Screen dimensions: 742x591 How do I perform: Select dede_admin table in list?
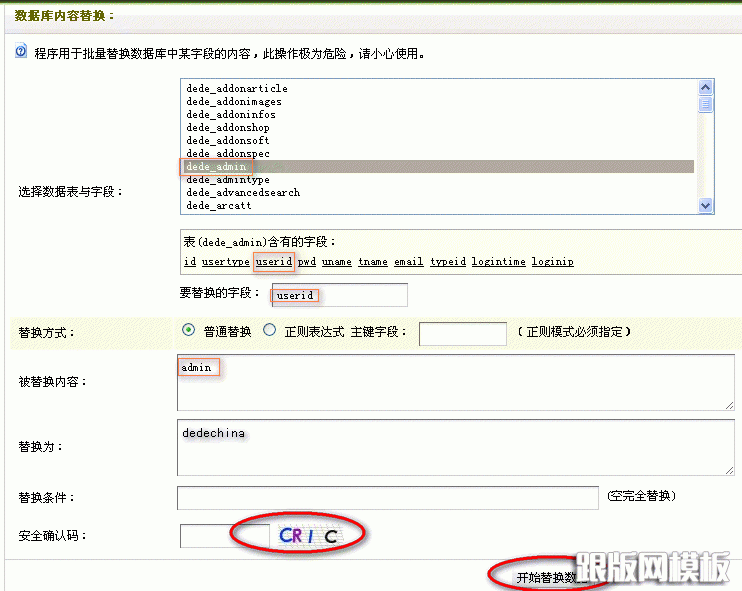pos(216,167)
